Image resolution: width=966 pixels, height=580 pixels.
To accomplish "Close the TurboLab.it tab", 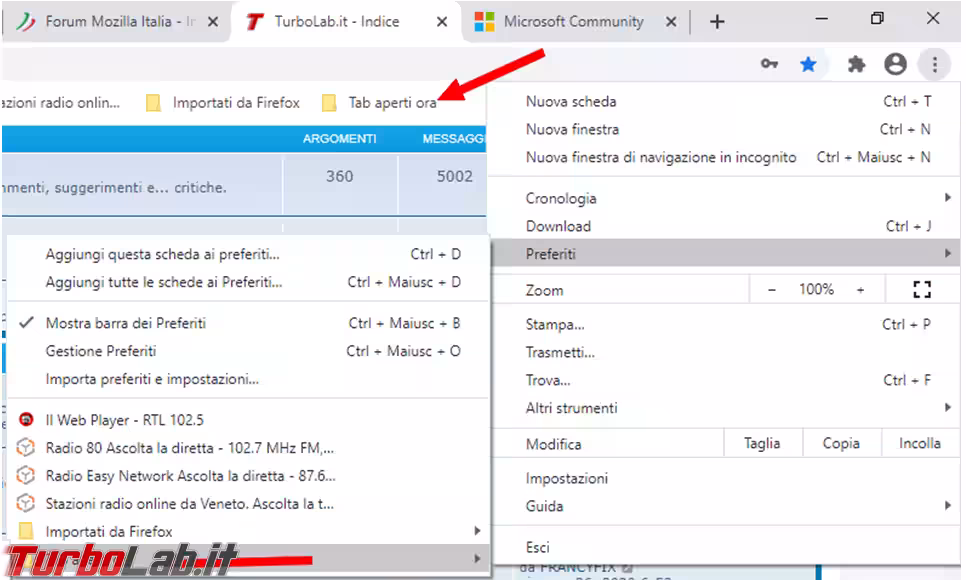I will click(442, 22).
